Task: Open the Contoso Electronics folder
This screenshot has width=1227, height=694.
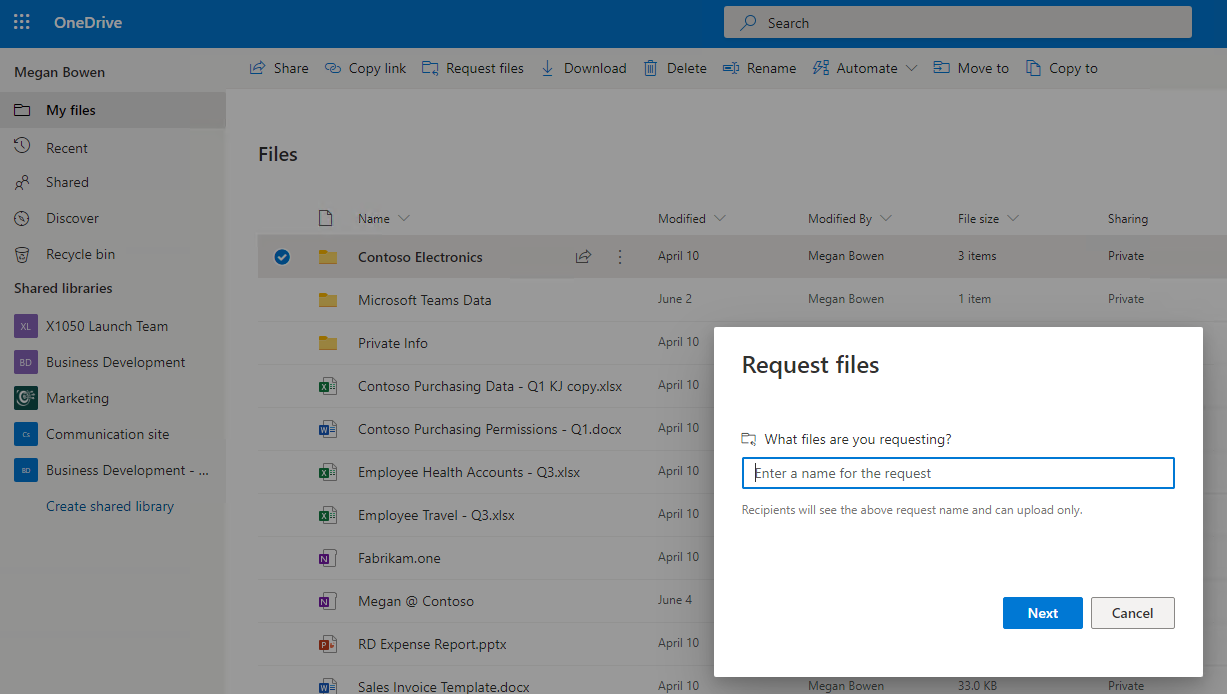Action: click(420, 257)
